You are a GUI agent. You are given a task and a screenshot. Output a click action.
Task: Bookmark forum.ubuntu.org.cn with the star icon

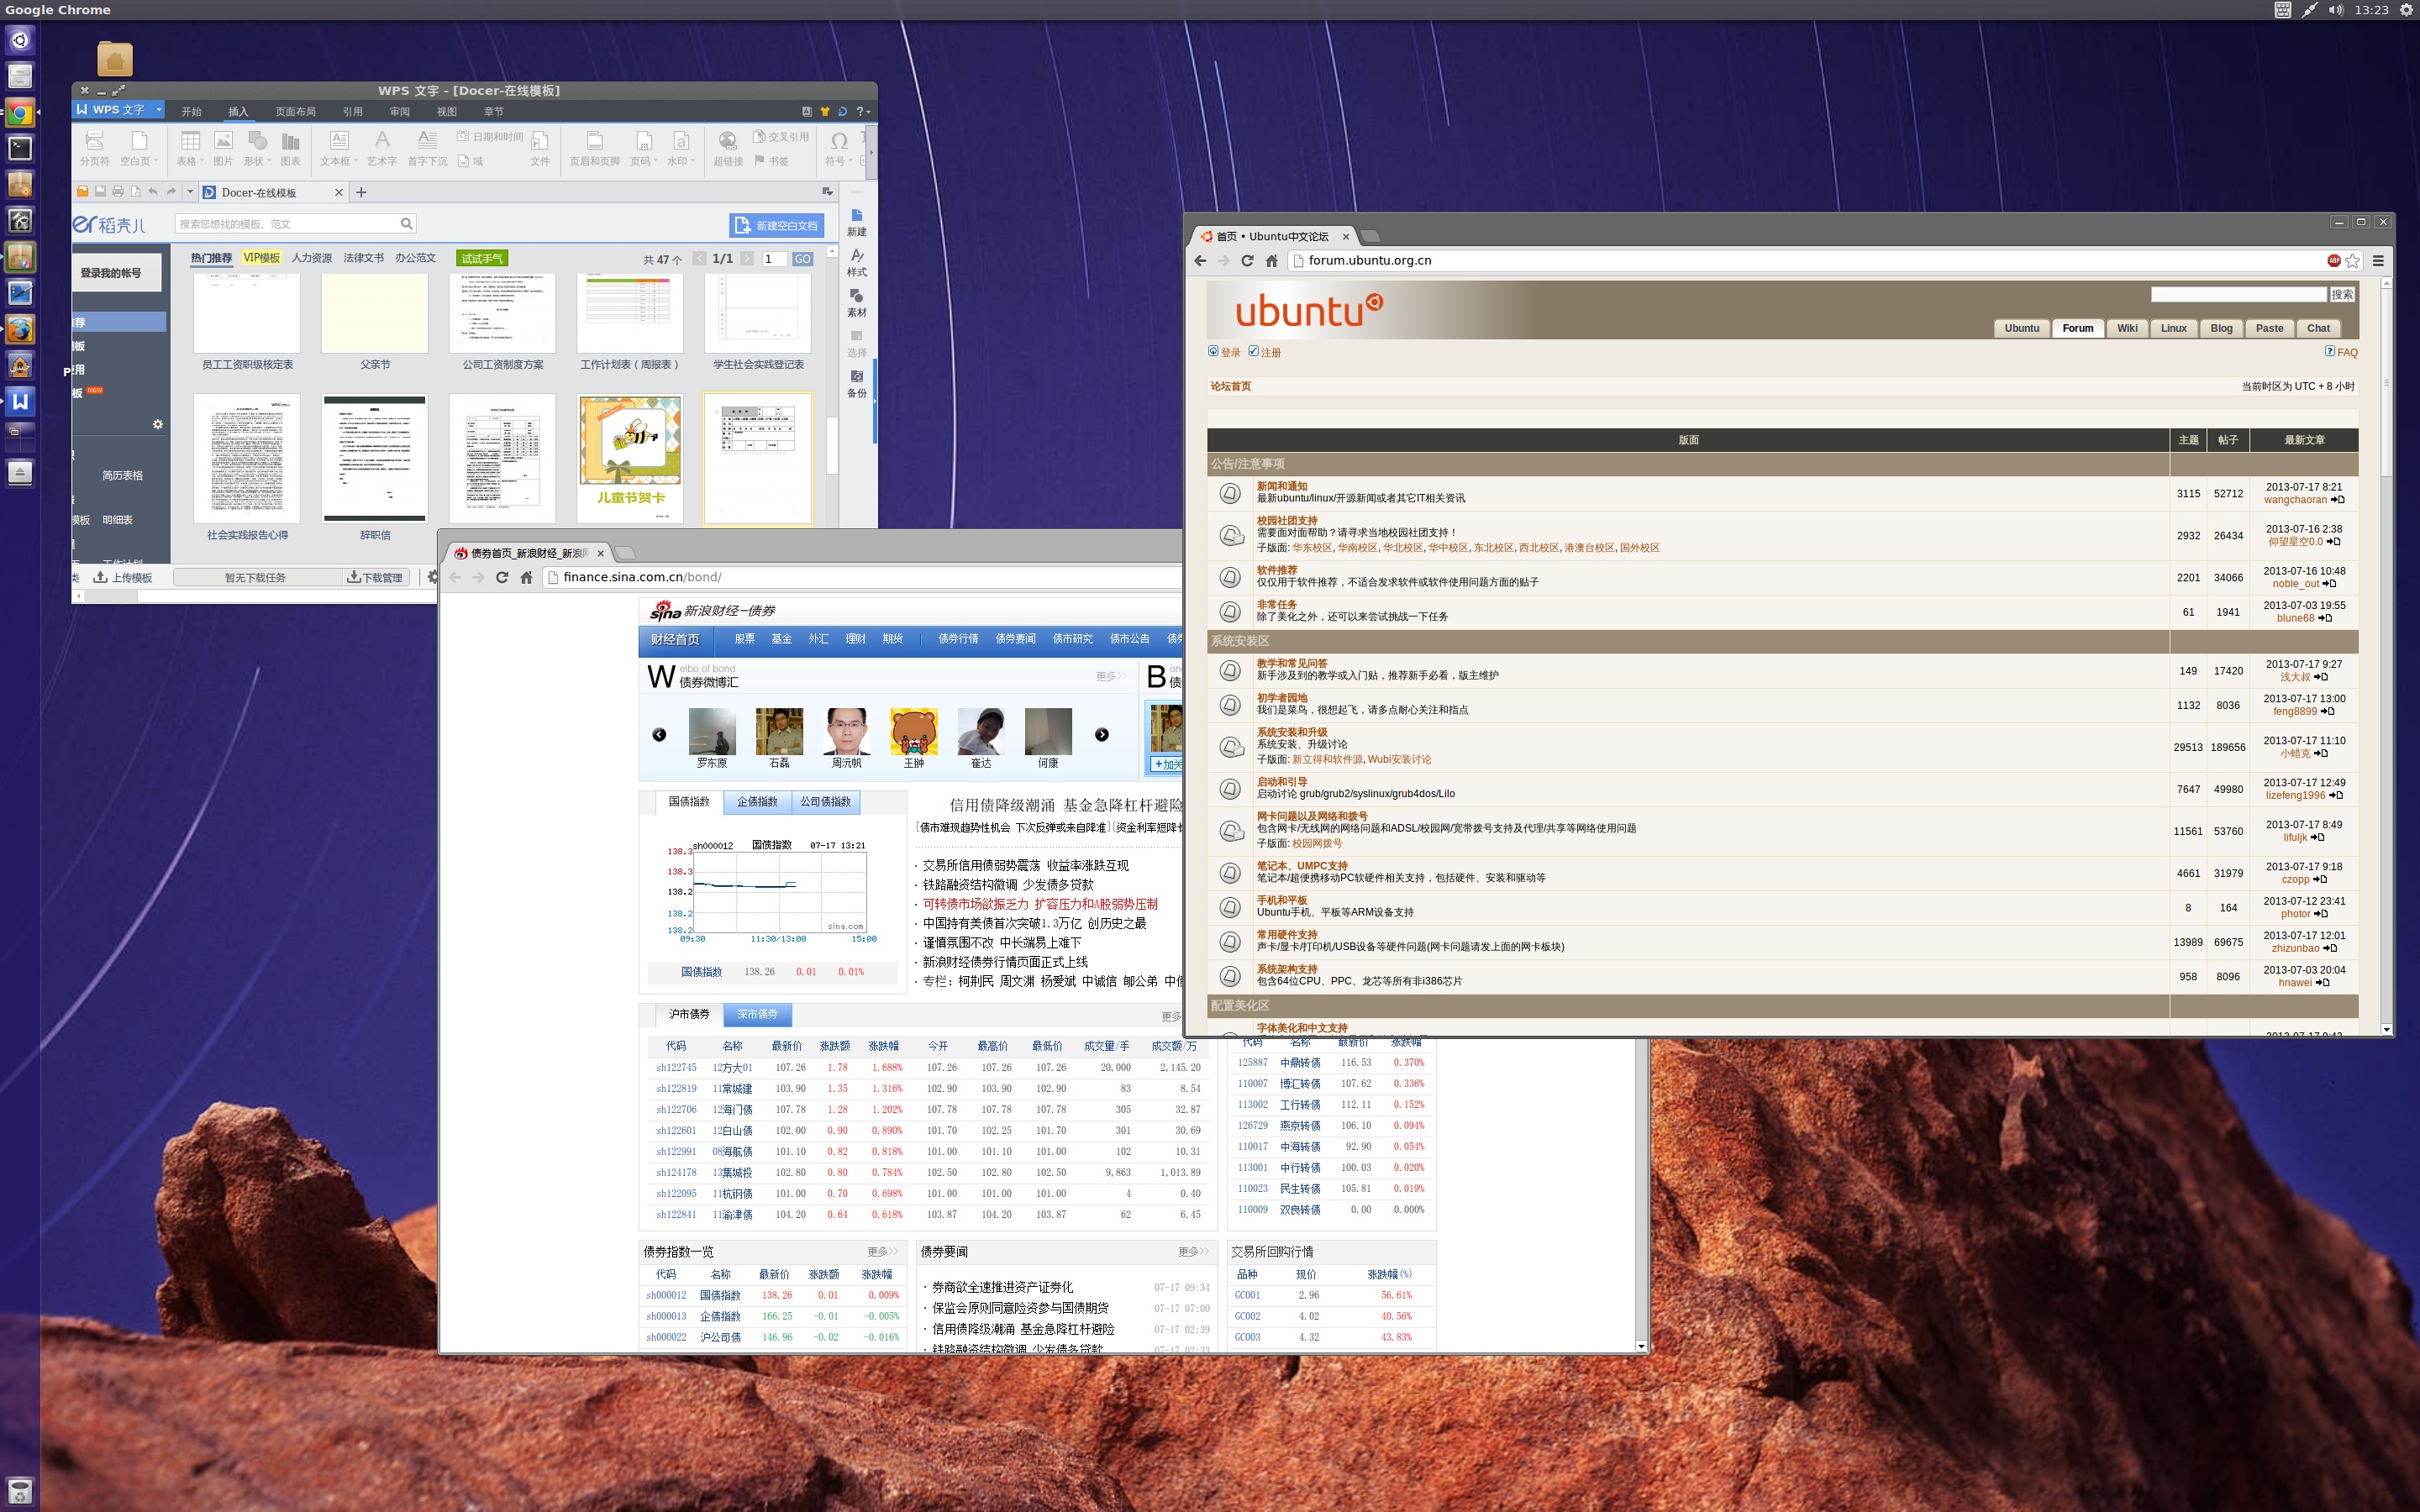coord(2352,260)
